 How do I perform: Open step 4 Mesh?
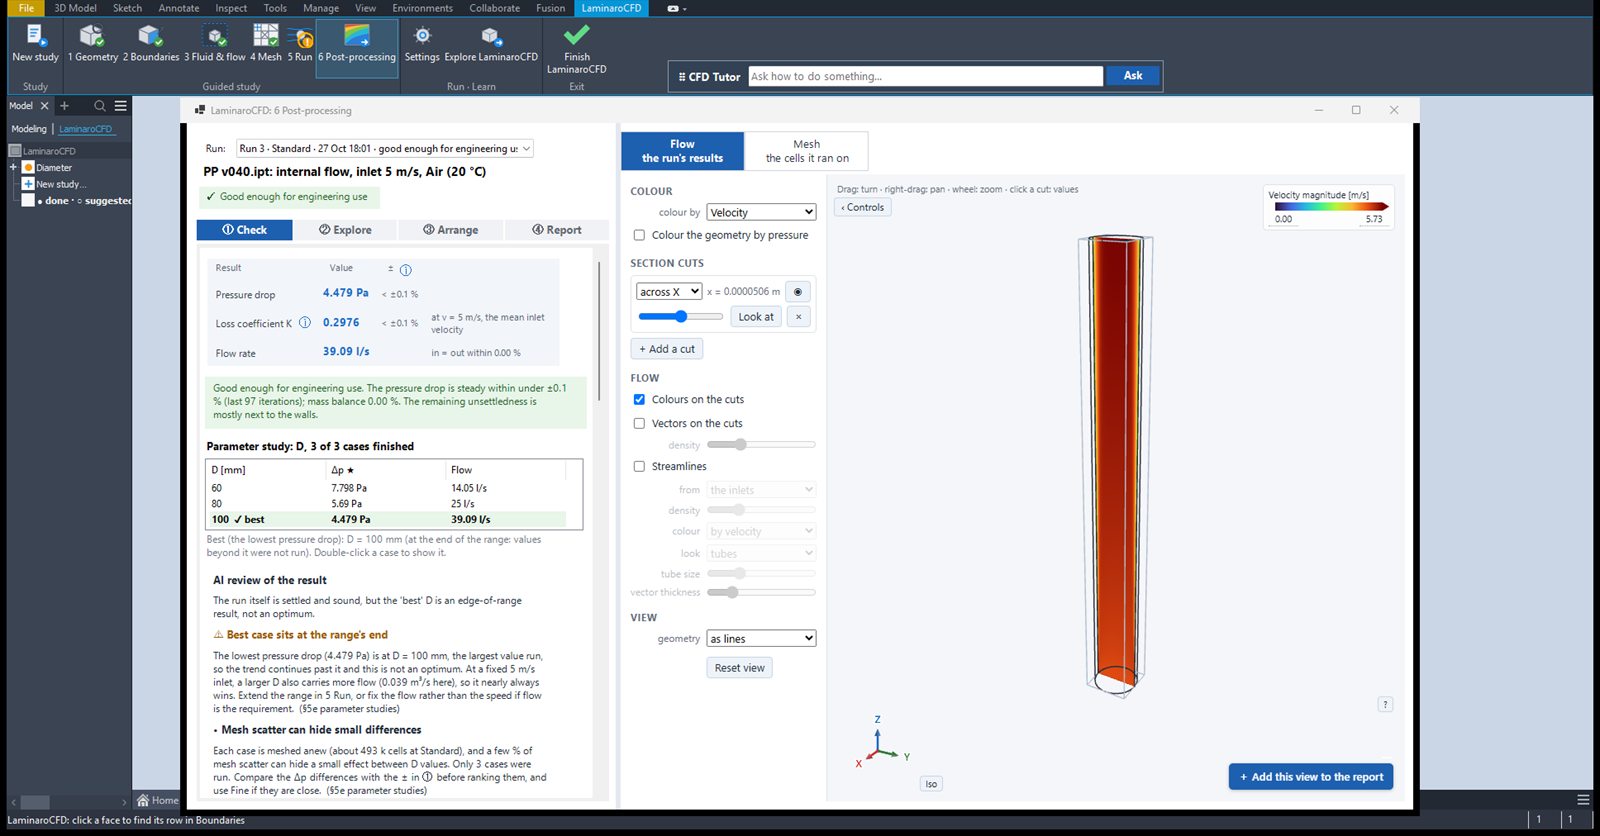pos(266,43)
